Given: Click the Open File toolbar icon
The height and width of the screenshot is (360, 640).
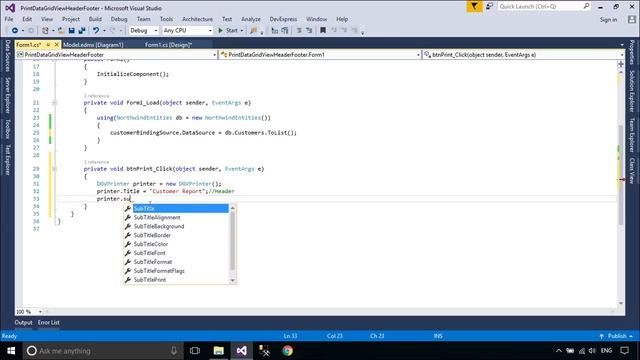Looking at the screenshot, I should pyautogui.click(x=61, y=31).
